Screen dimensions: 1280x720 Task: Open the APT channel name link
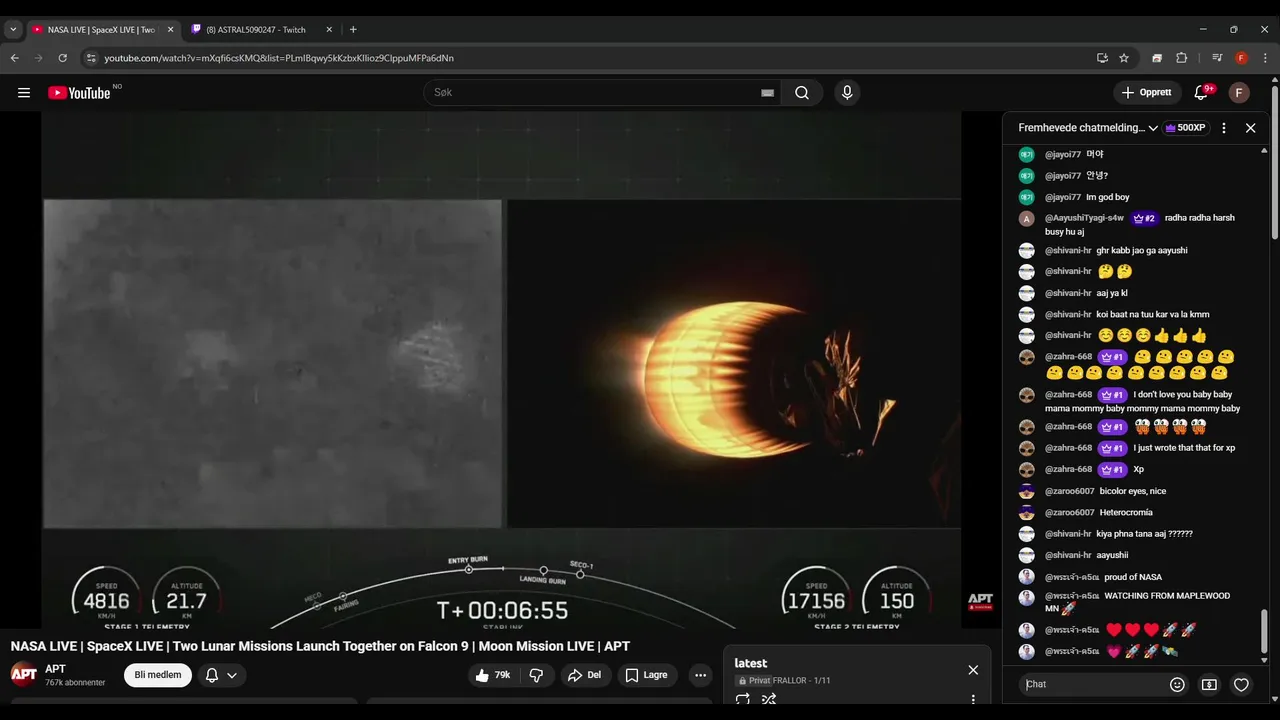[55, 669]
